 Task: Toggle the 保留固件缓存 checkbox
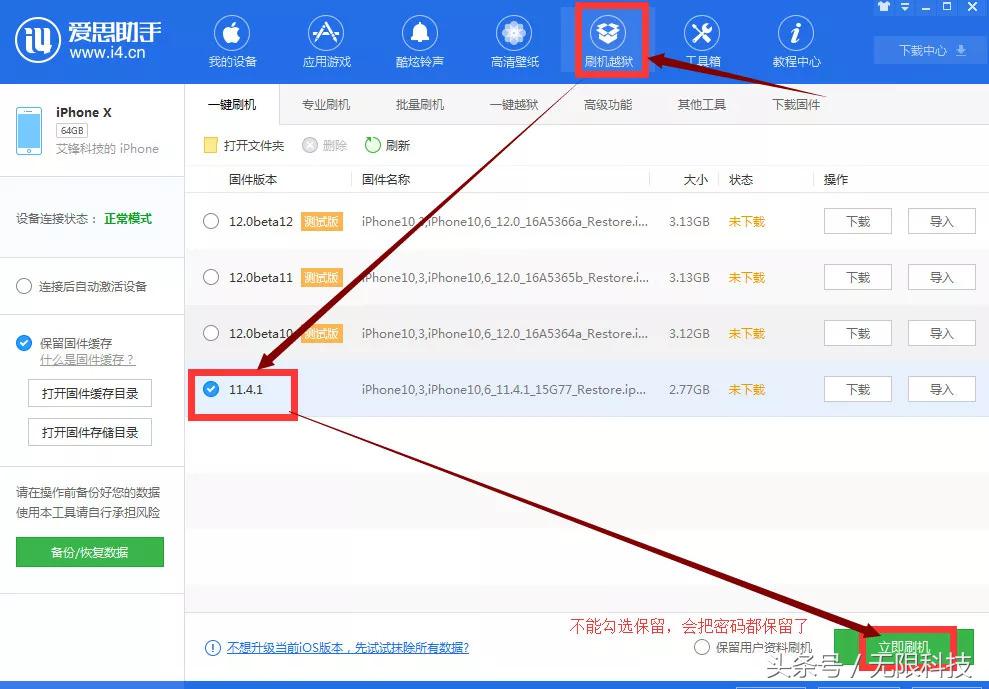point(23,342)
